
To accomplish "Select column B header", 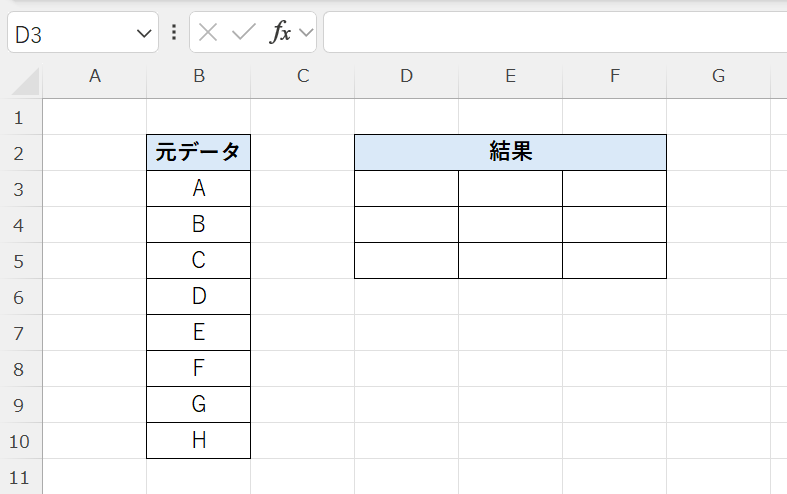I will [x=199, y=76].
